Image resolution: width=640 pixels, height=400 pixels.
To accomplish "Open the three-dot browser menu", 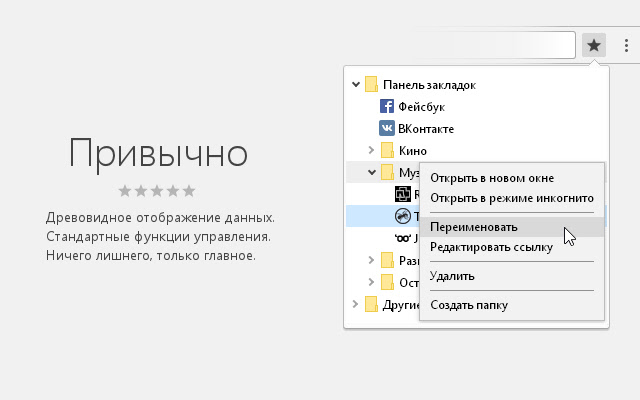I will coord(626,45).
